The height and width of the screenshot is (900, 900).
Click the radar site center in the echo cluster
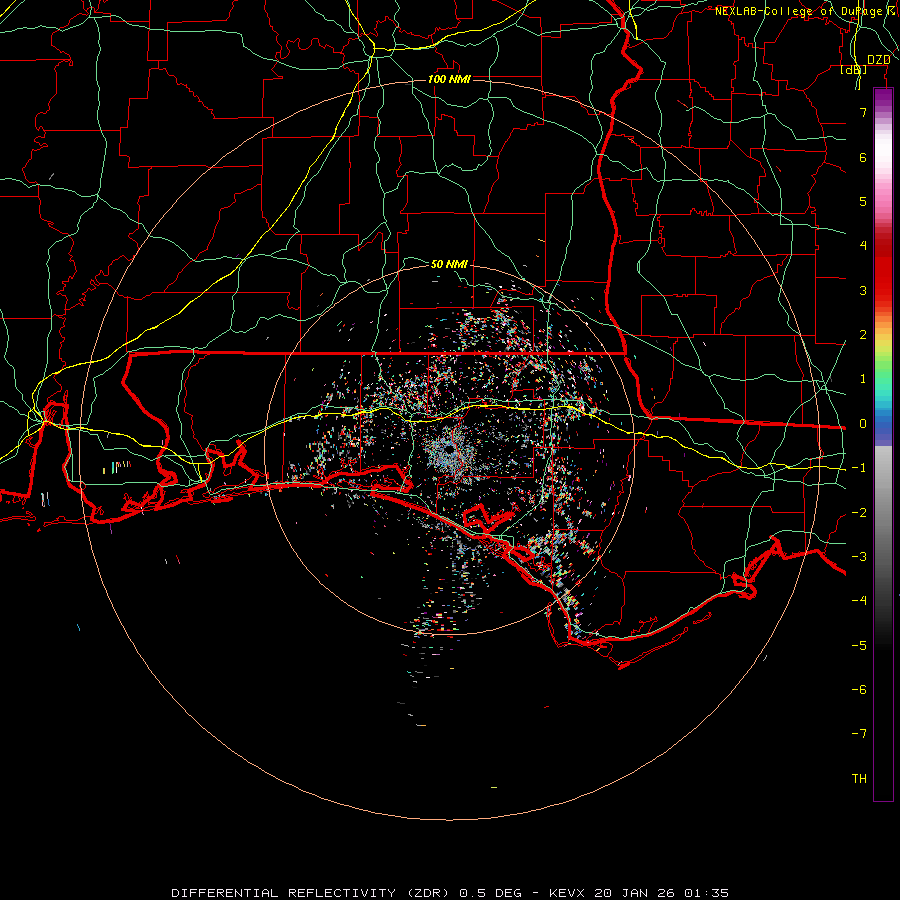click(449, 449)
